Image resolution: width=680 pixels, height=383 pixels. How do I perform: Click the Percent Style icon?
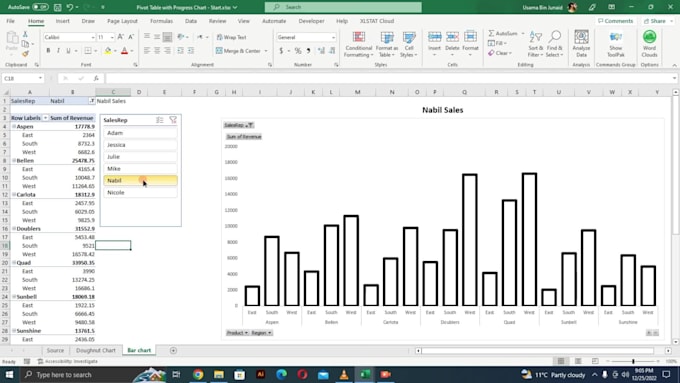coord(298,51)
